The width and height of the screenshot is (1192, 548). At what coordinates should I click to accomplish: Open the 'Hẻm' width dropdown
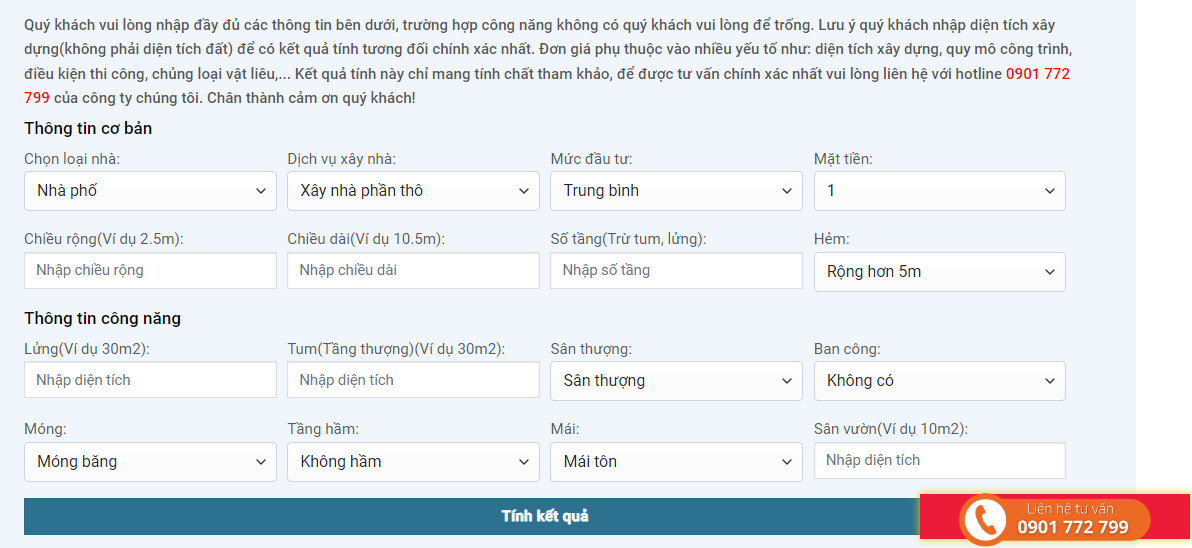tap(939, 272)
